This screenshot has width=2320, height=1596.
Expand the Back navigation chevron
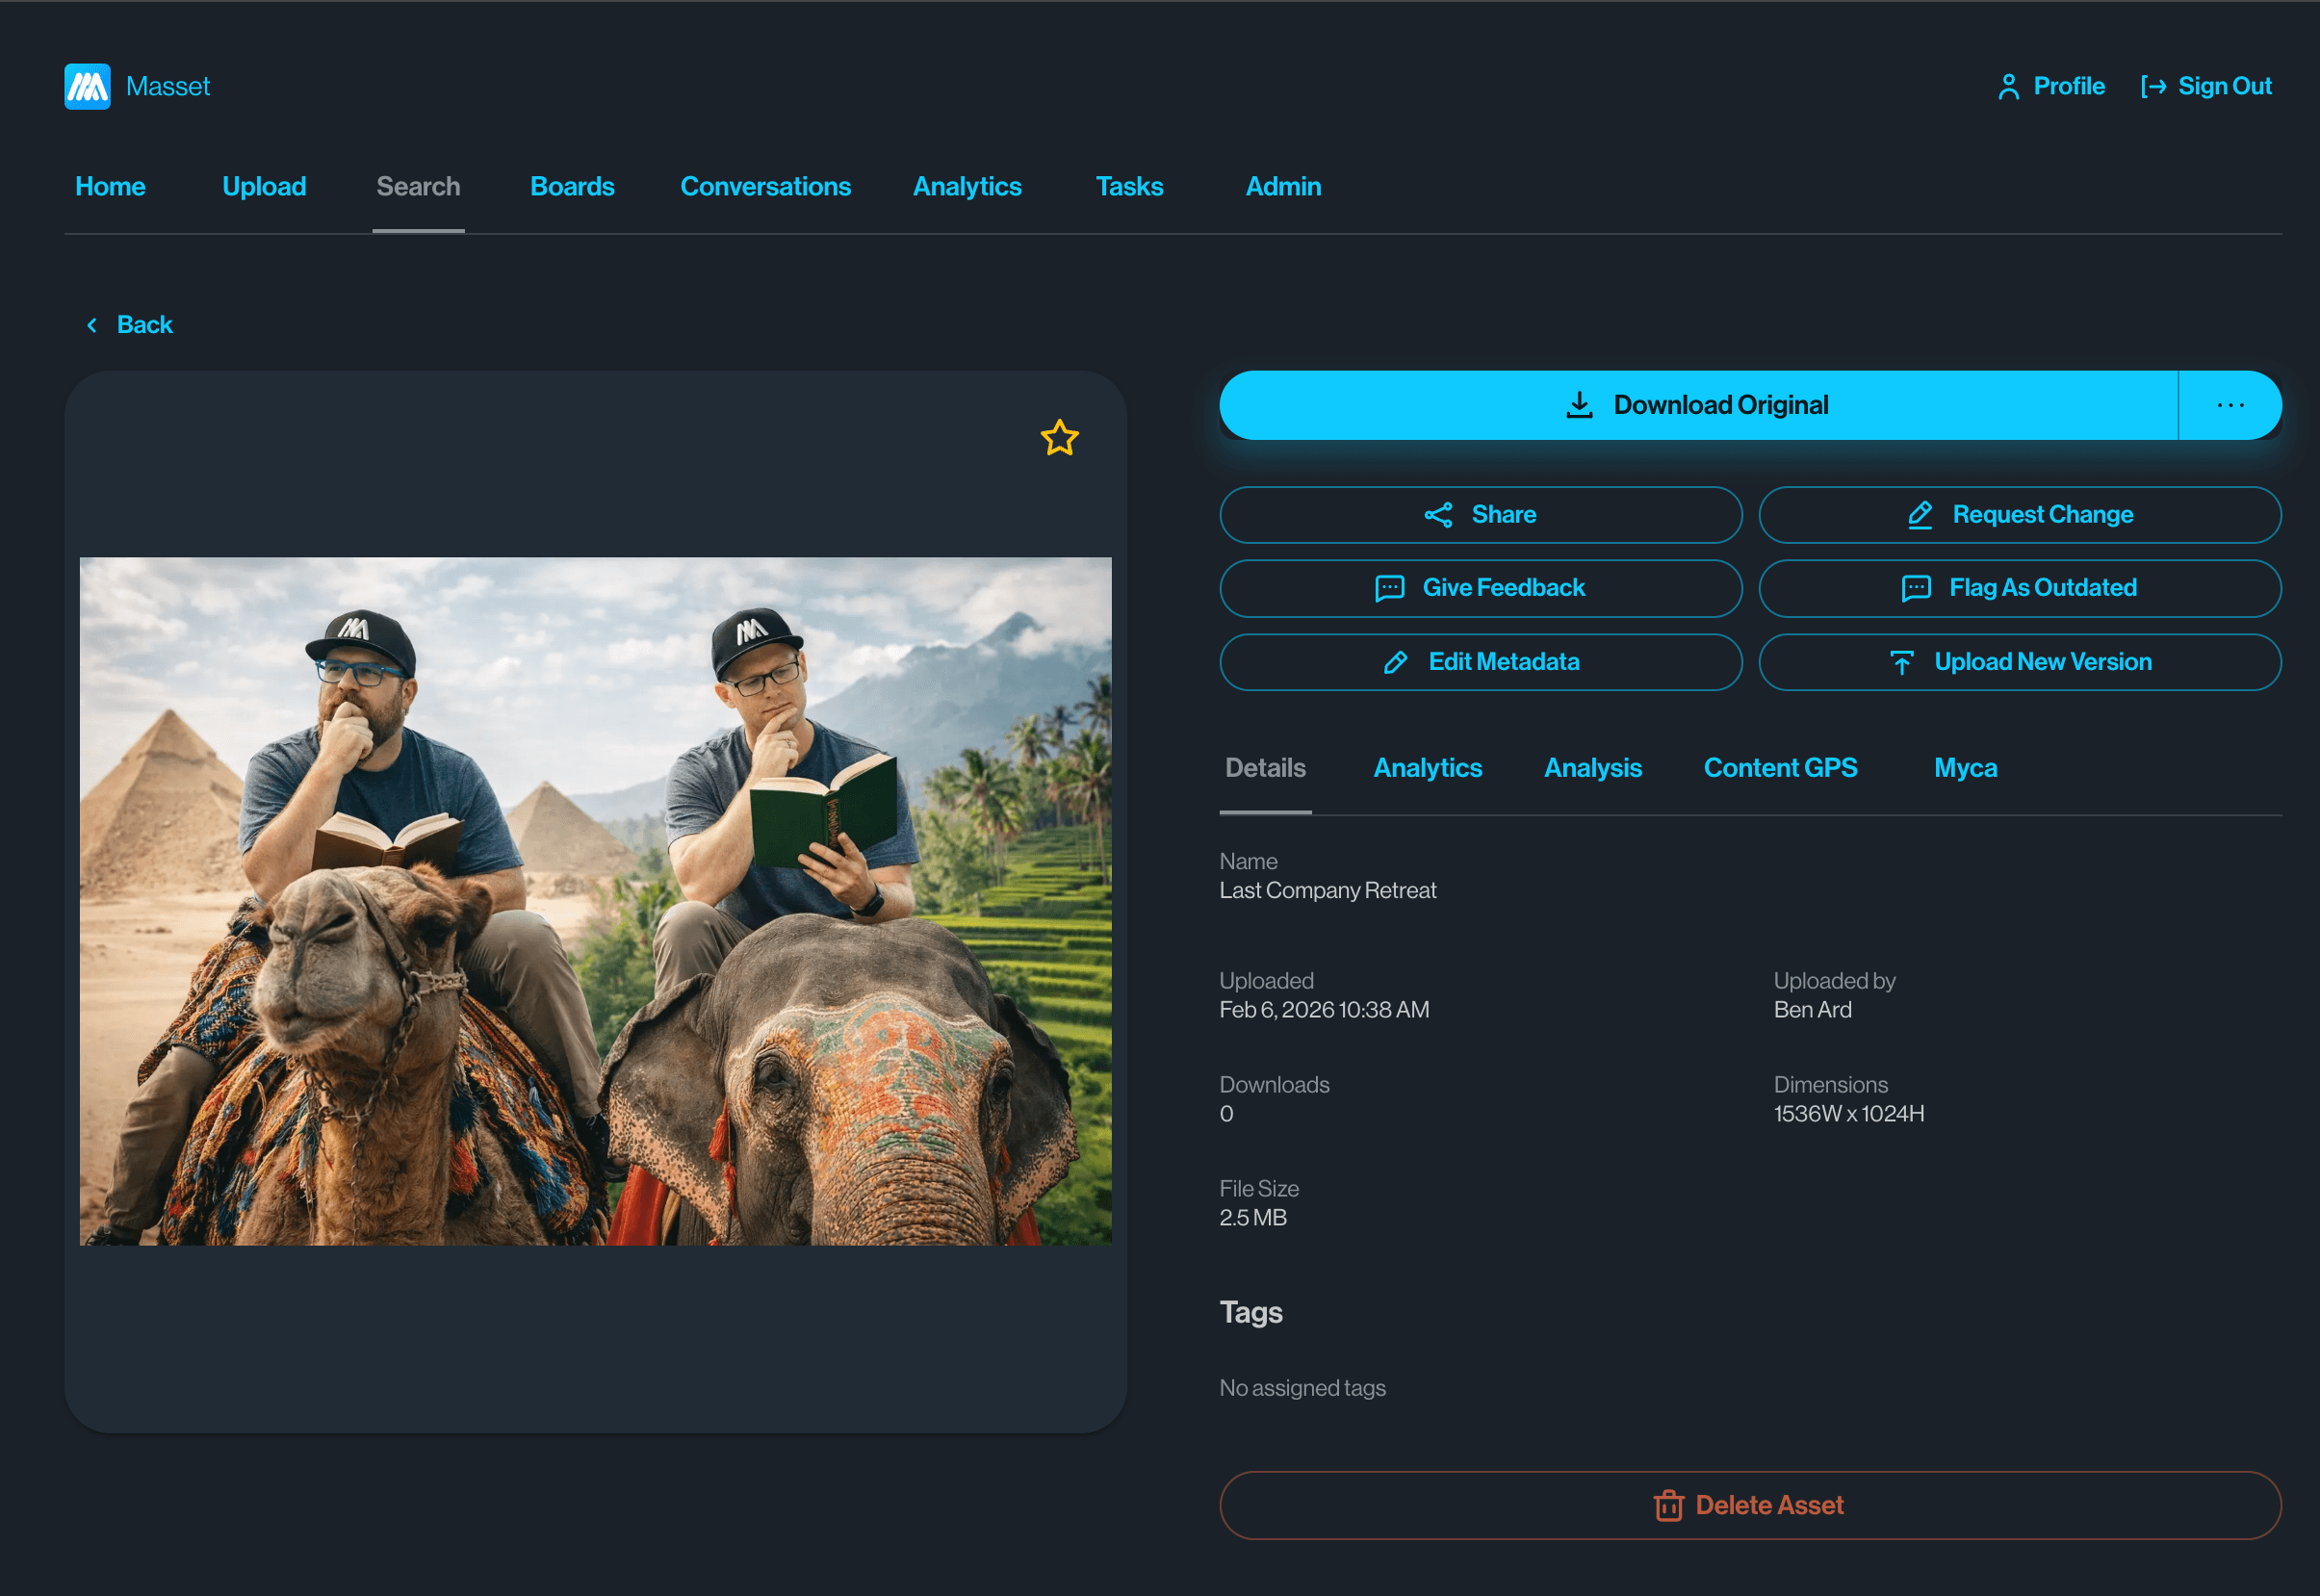coord(91,324)
